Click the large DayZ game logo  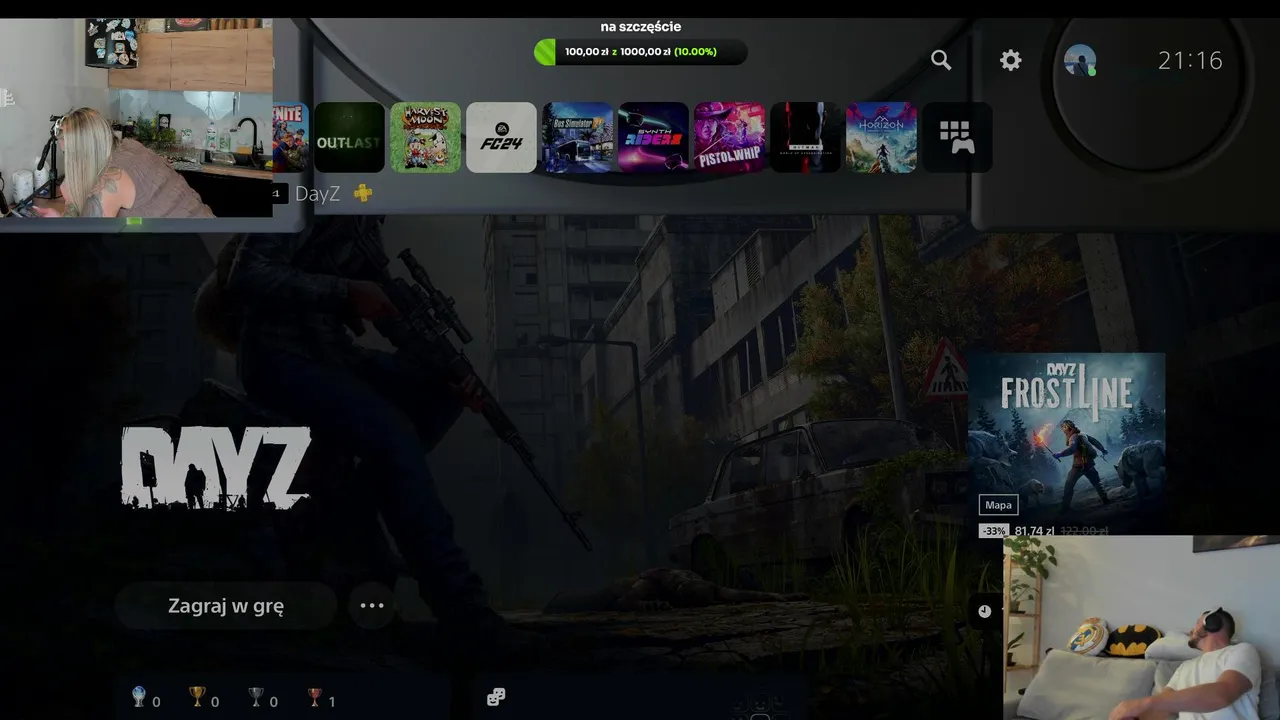[x=216, y=468]
